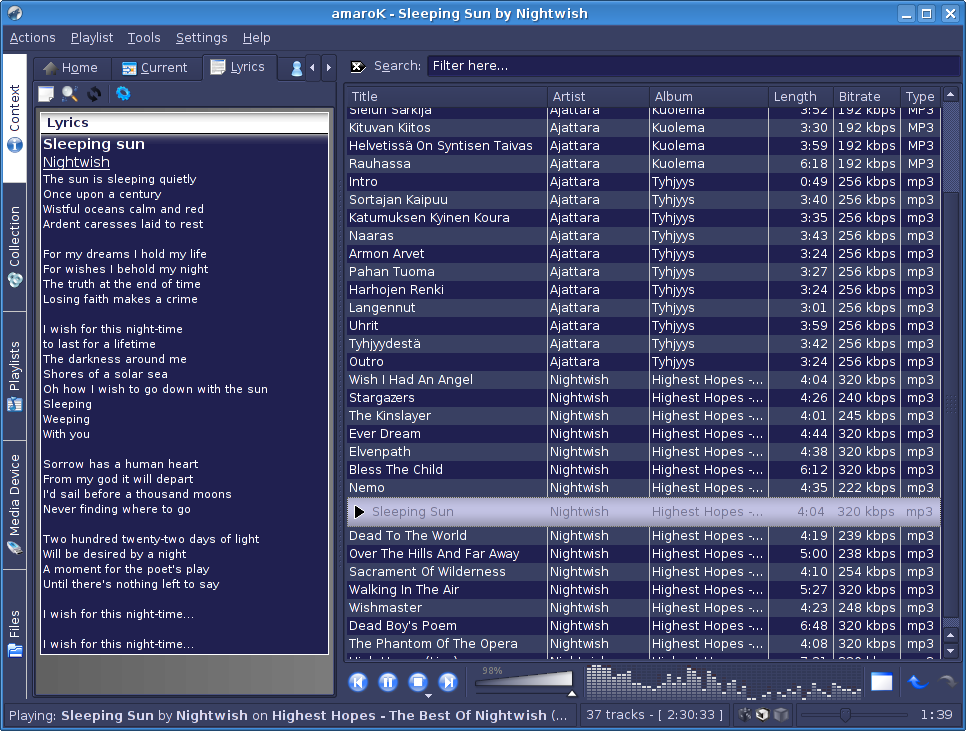Click the amaroK icon in title bar
Screen dimensions: 966x731
pyautogui.click(x=15, y=13)
